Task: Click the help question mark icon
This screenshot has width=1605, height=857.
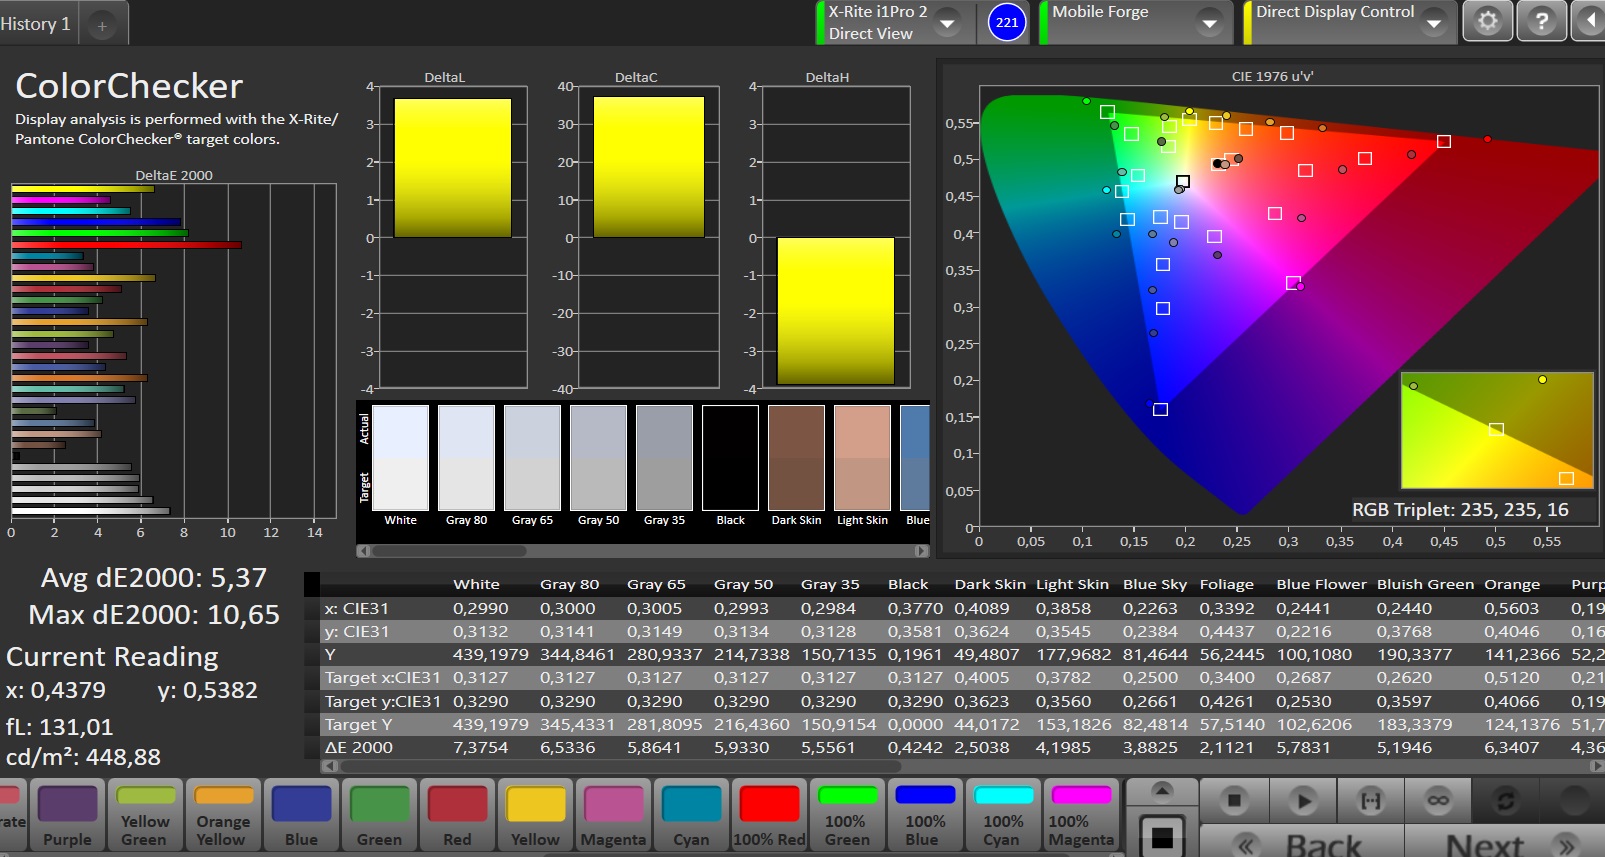Action: click(x=1541, y=21)
